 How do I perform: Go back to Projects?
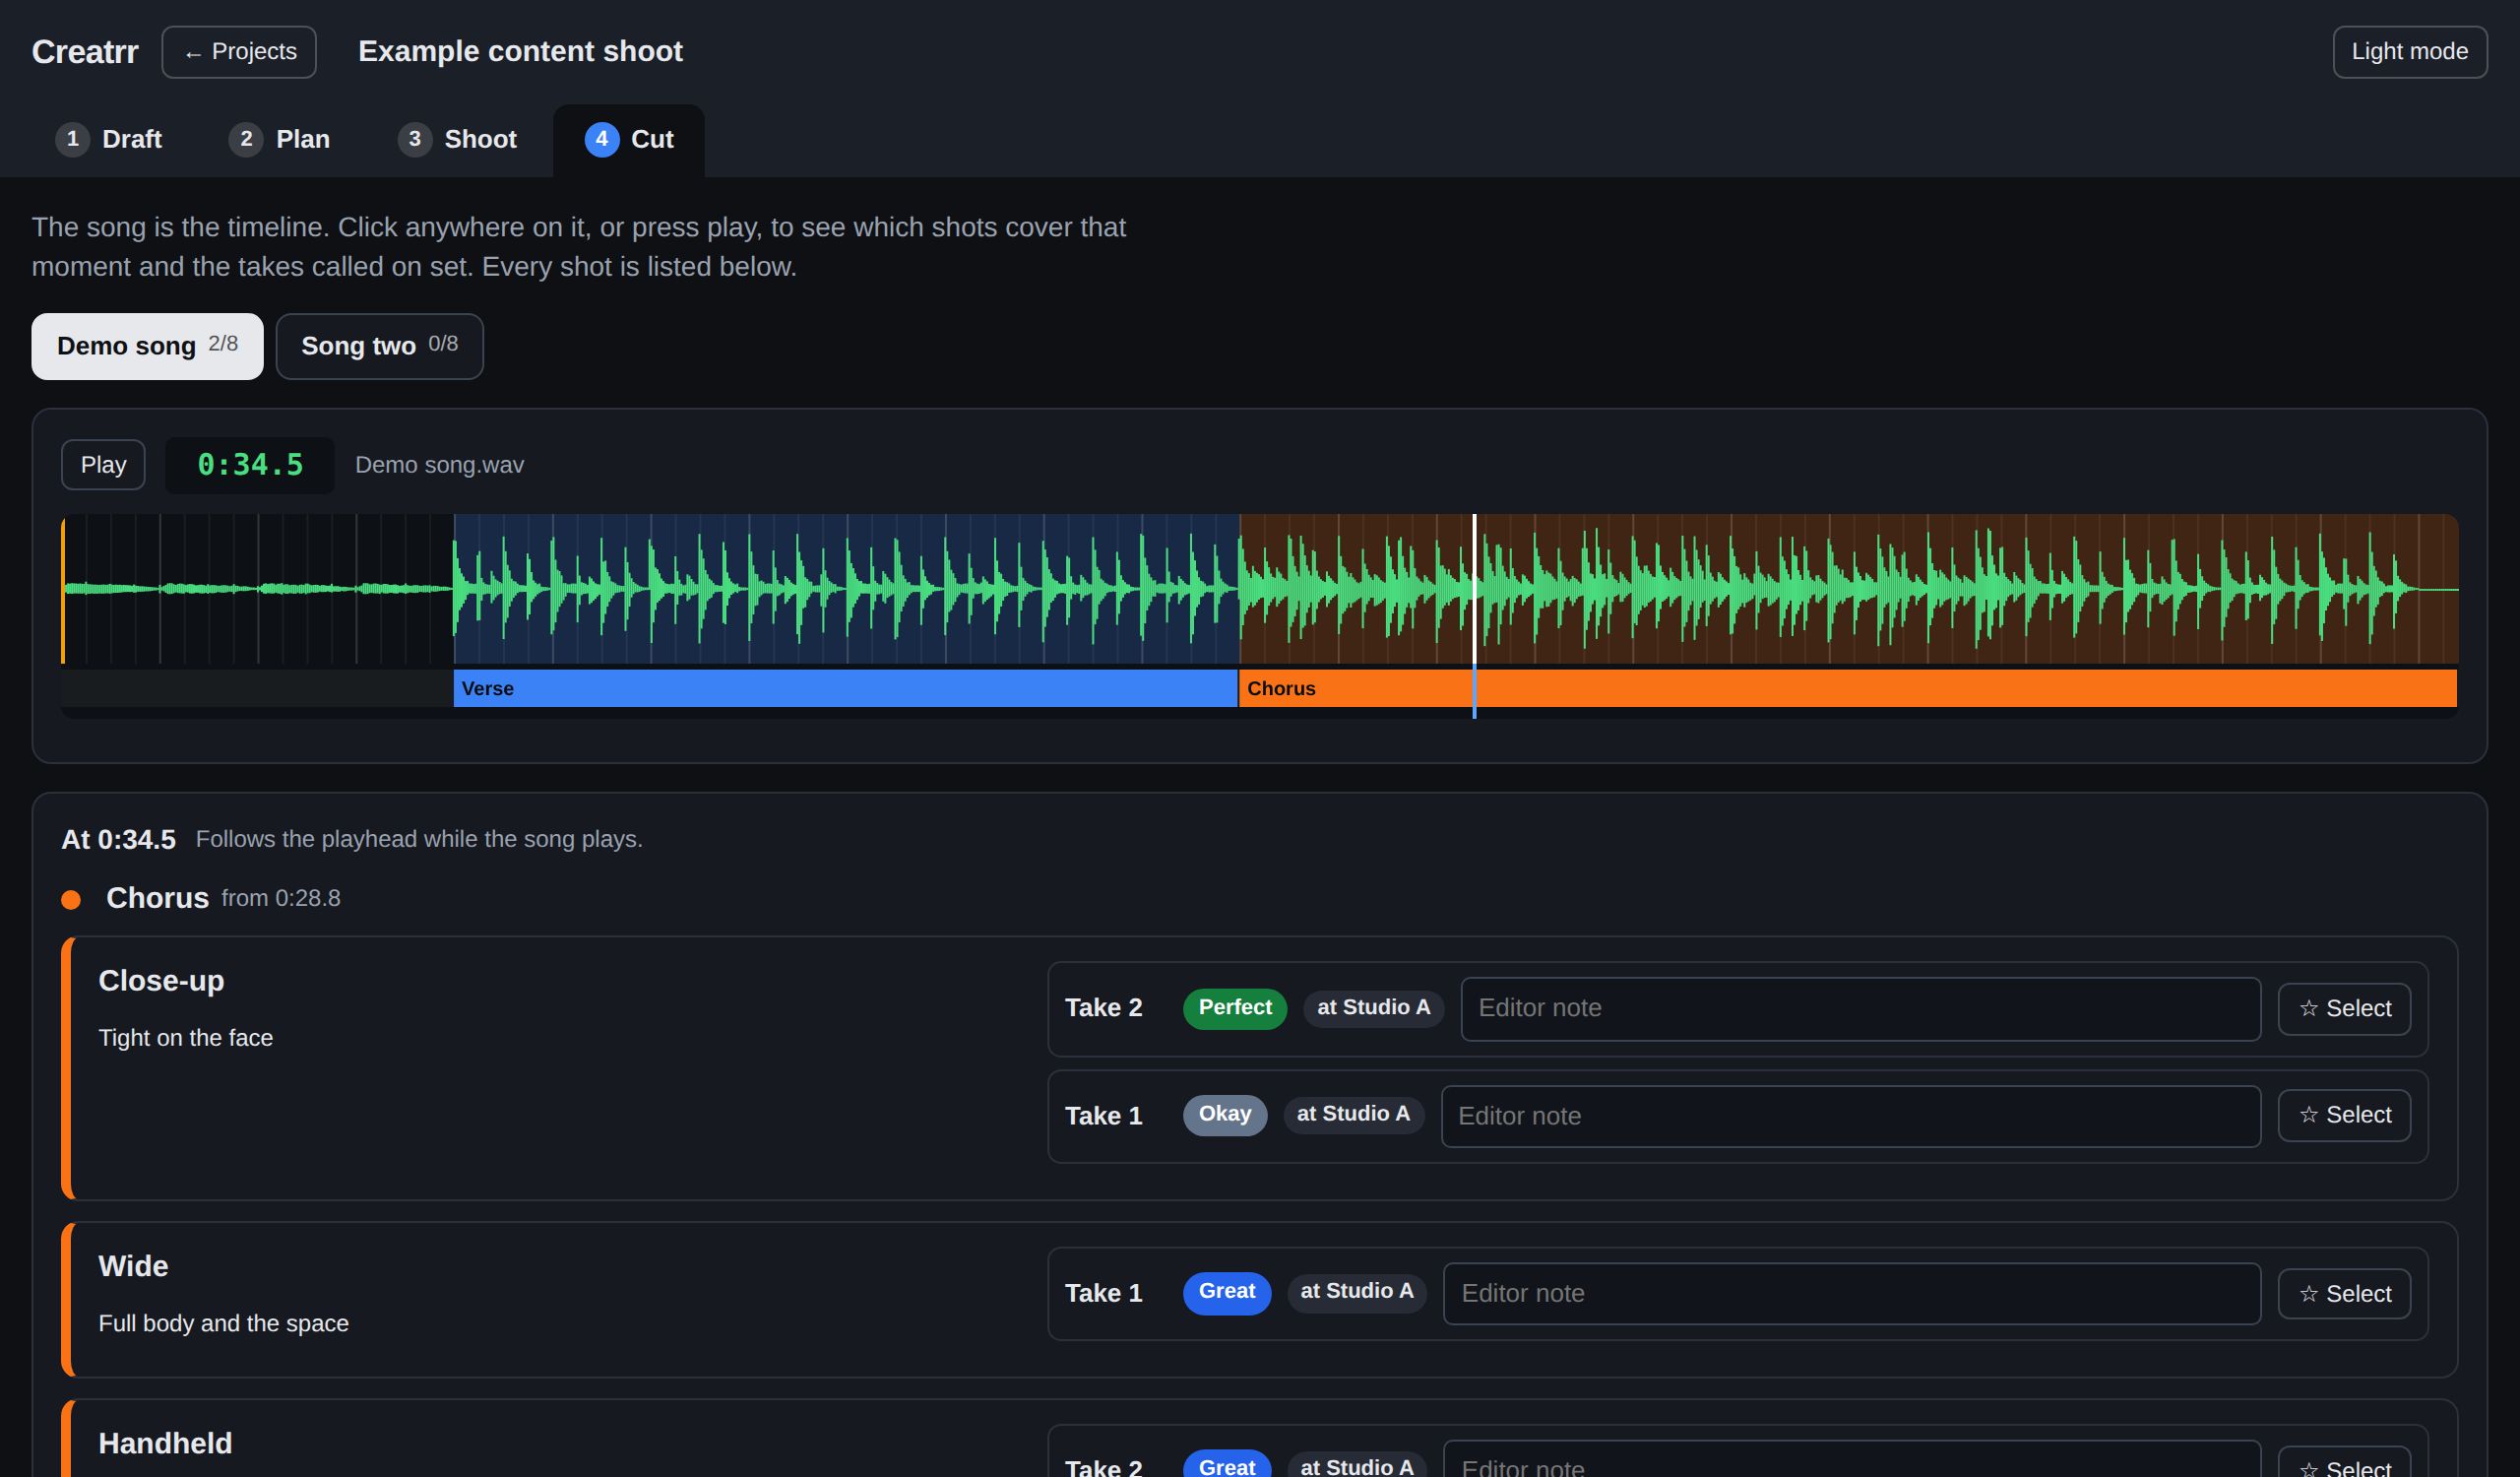239,52
